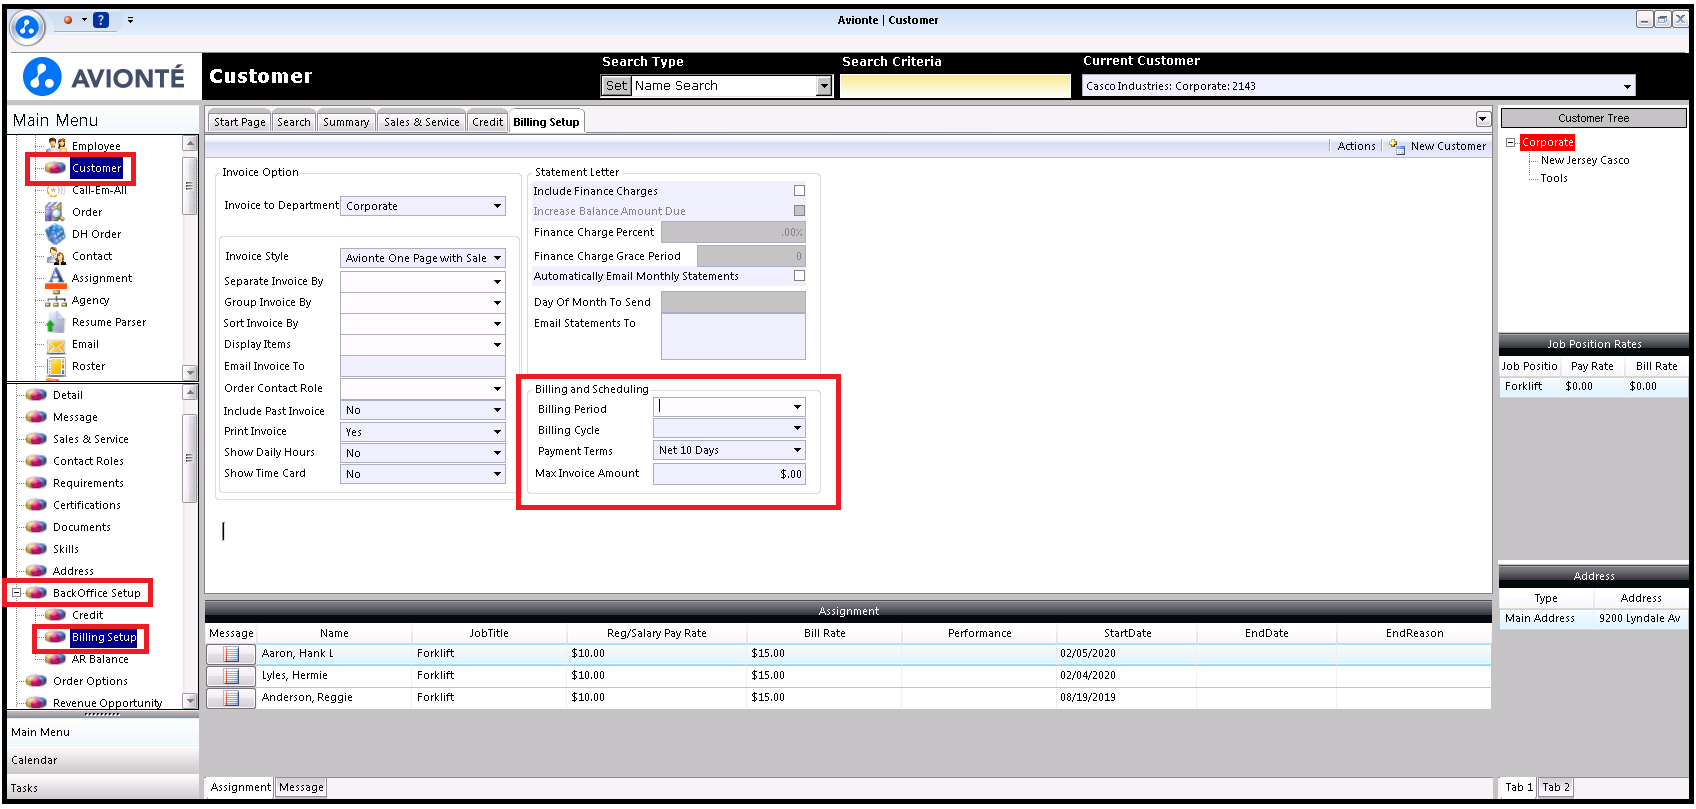Switch to the Search tab
Image resolution: width=1696 pixels, height=809 pixels.
(x=294, y=122)
